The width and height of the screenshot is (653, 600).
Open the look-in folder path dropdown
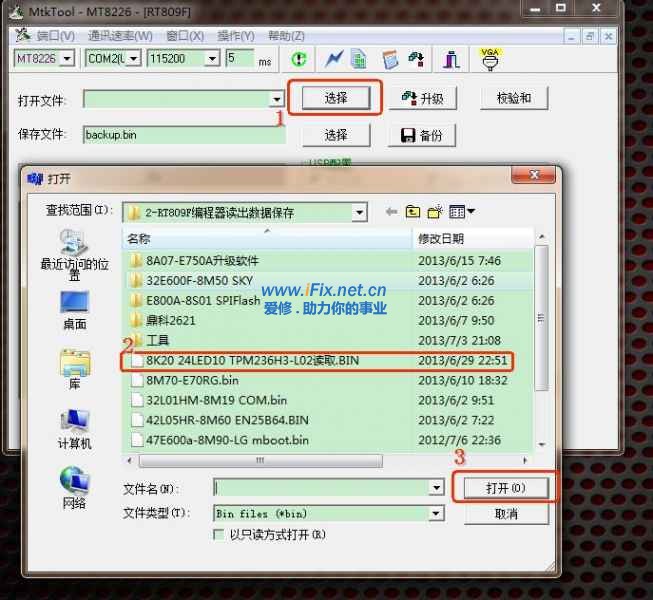point(359,212)
